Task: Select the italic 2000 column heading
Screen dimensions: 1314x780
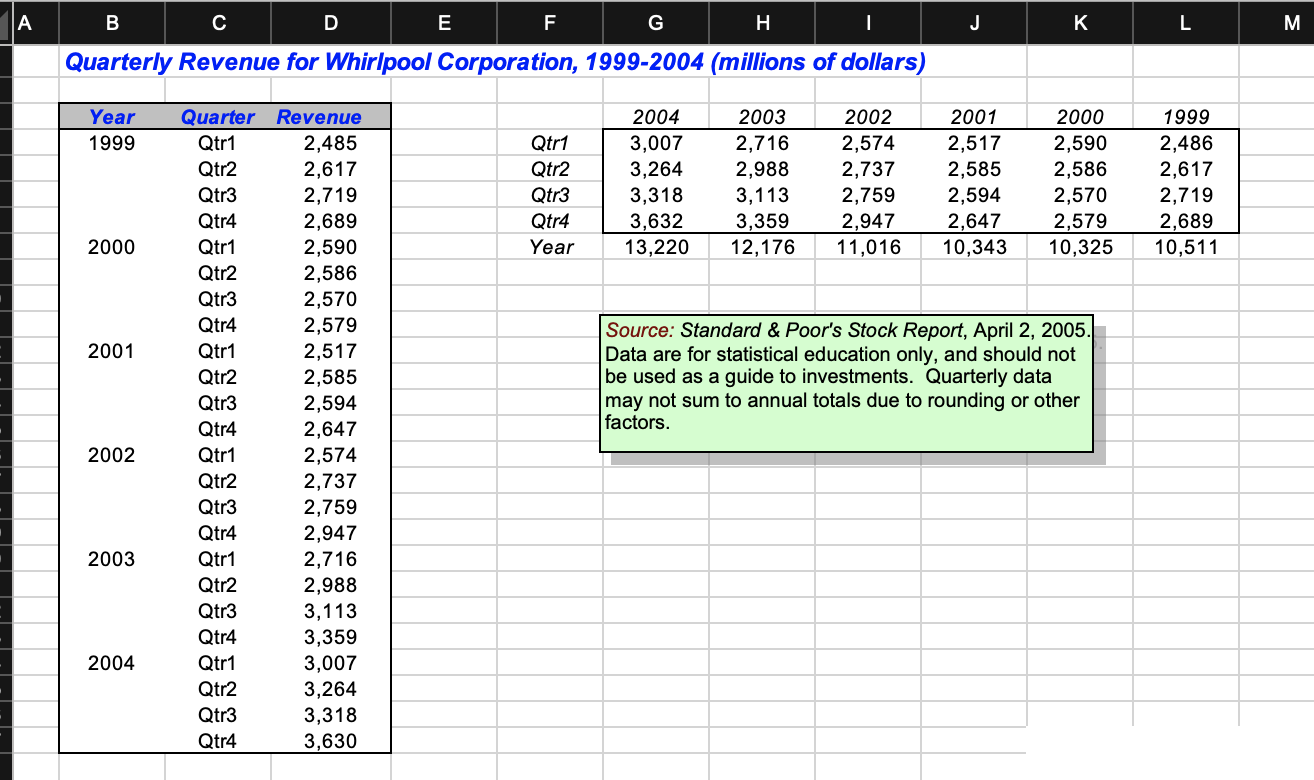Action: [1080, 117]
